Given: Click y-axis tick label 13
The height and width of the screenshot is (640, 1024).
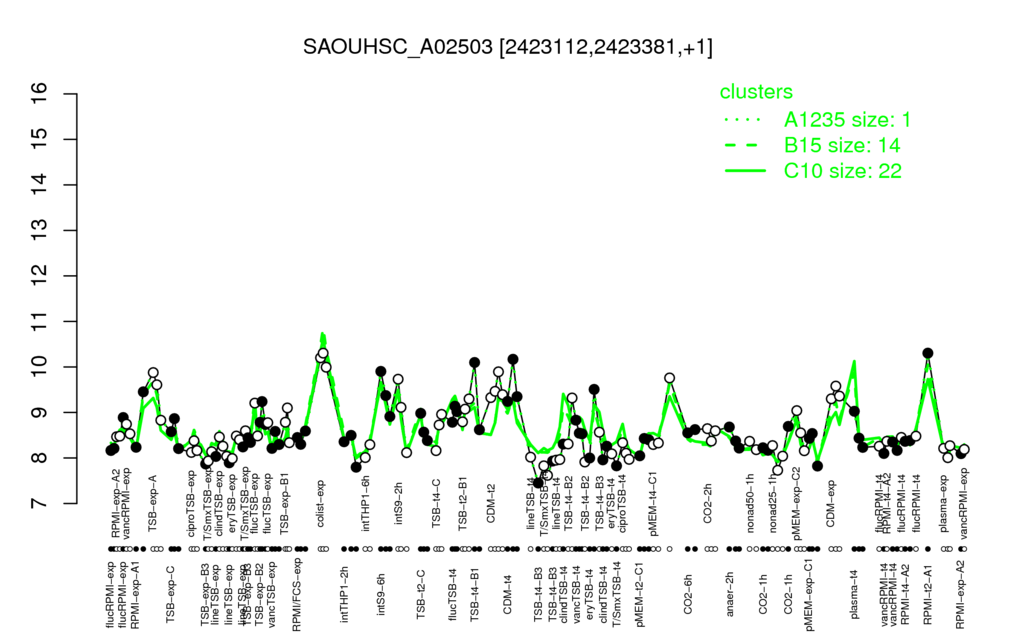Looking at the screenshot, I should [x=39, y=231].
